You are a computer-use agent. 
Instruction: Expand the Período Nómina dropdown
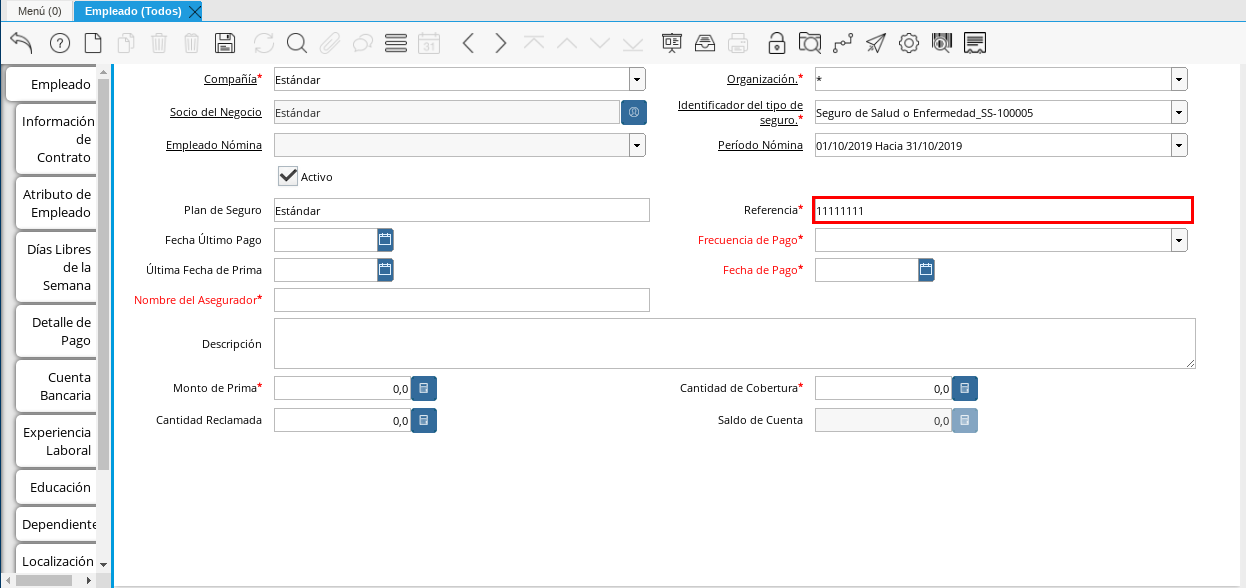click(1179, 145)
